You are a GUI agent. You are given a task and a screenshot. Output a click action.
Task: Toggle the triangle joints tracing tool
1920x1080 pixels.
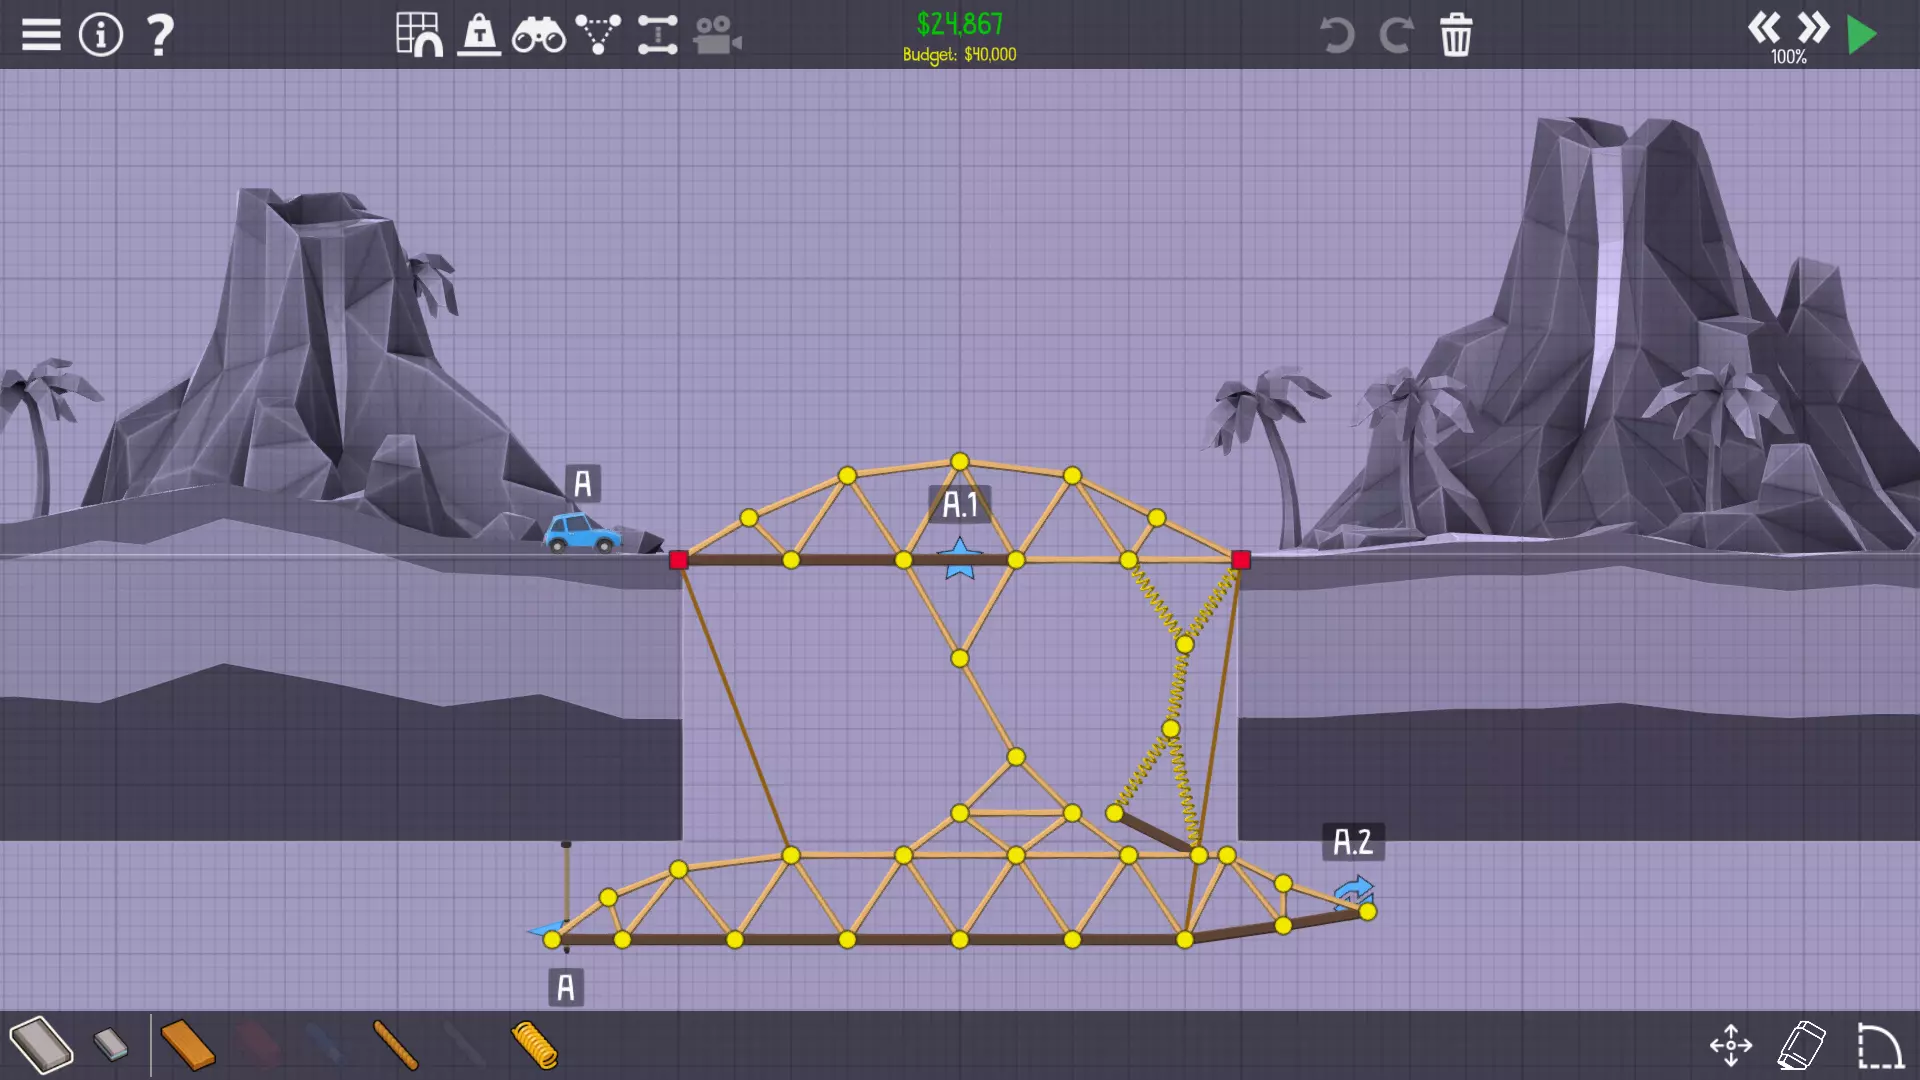coord(598,35)
